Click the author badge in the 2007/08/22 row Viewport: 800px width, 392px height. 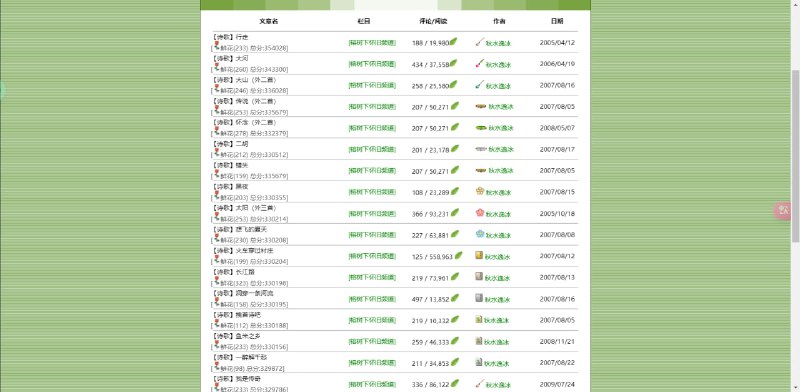pyautogui.click(x=479, y=362)
